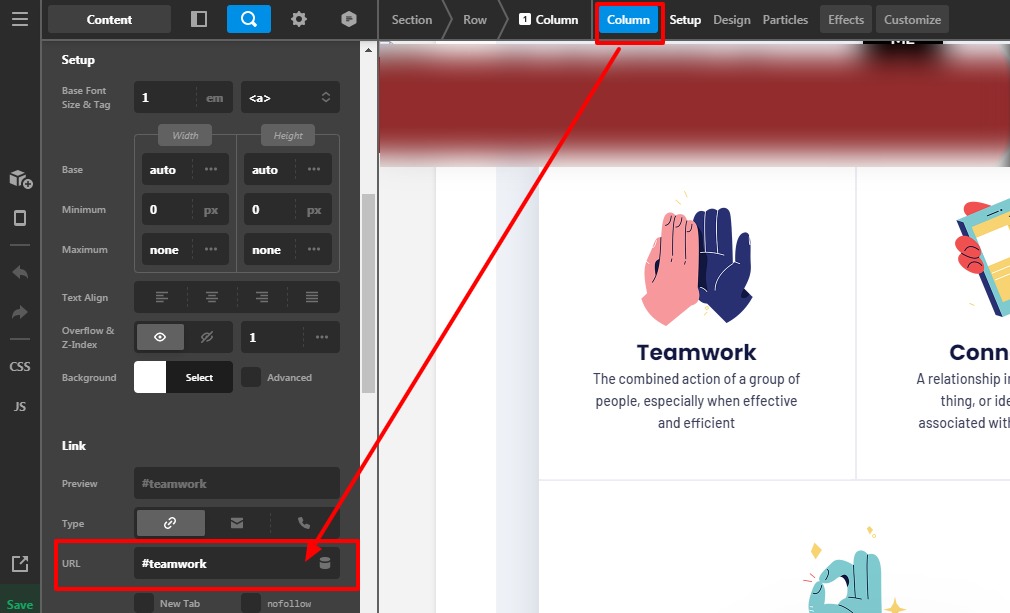Click the Teamwork heading in preview
This screenshot has height=613, width=1010.
(696, 352)
